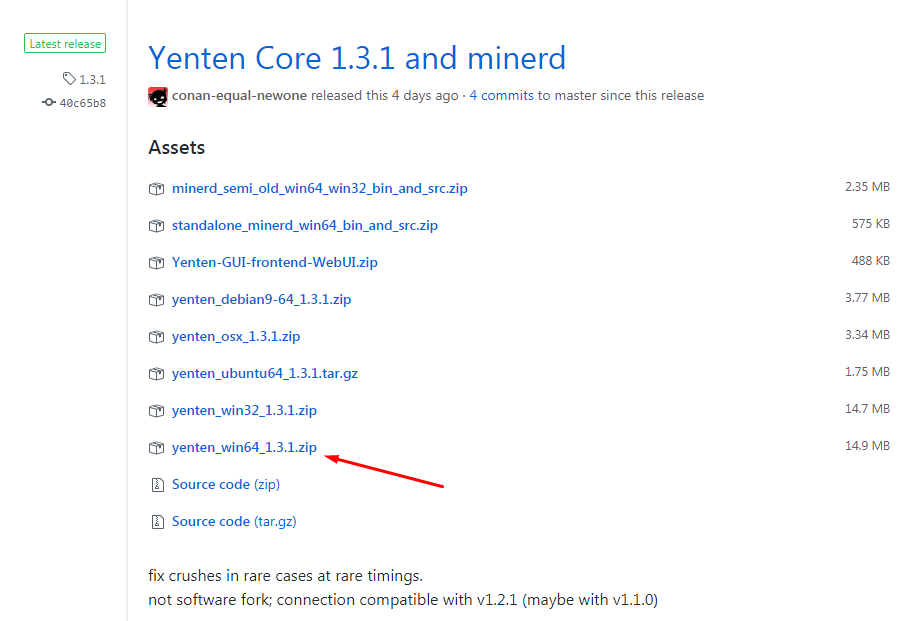Click the 575 KB file size text

point(871,224)
